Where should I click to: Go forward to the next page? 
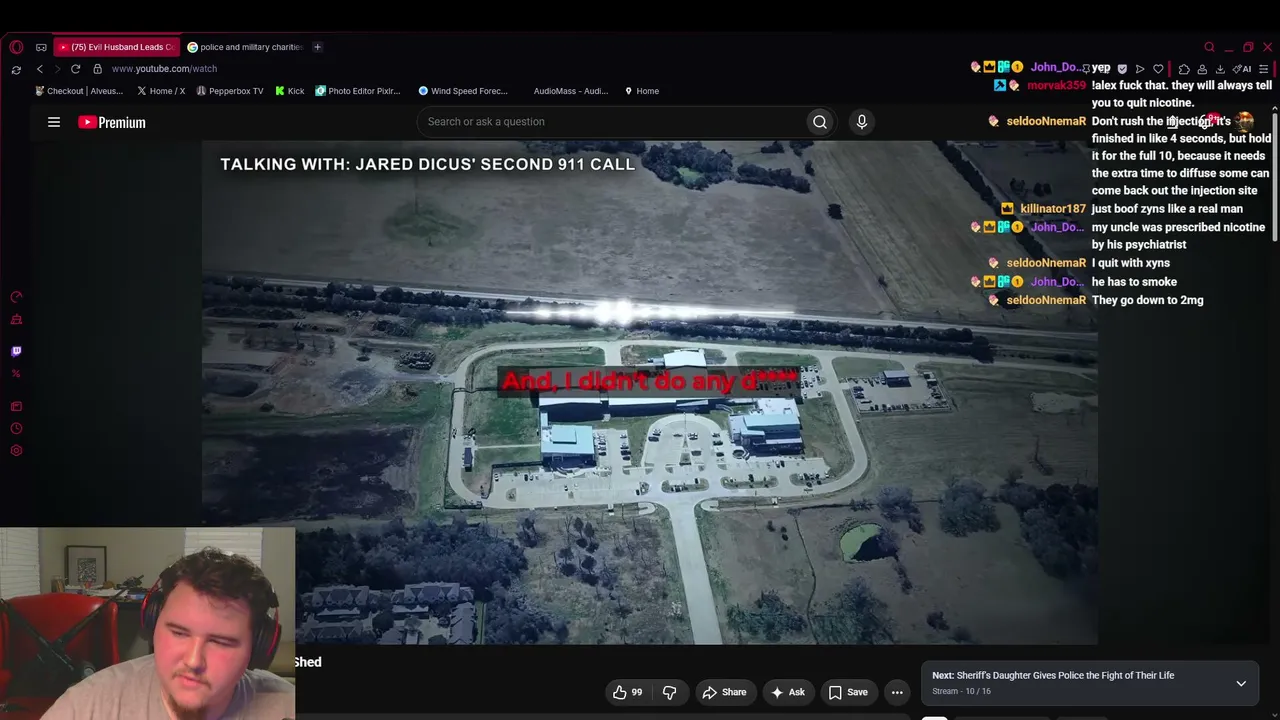[x=57, y=69]
